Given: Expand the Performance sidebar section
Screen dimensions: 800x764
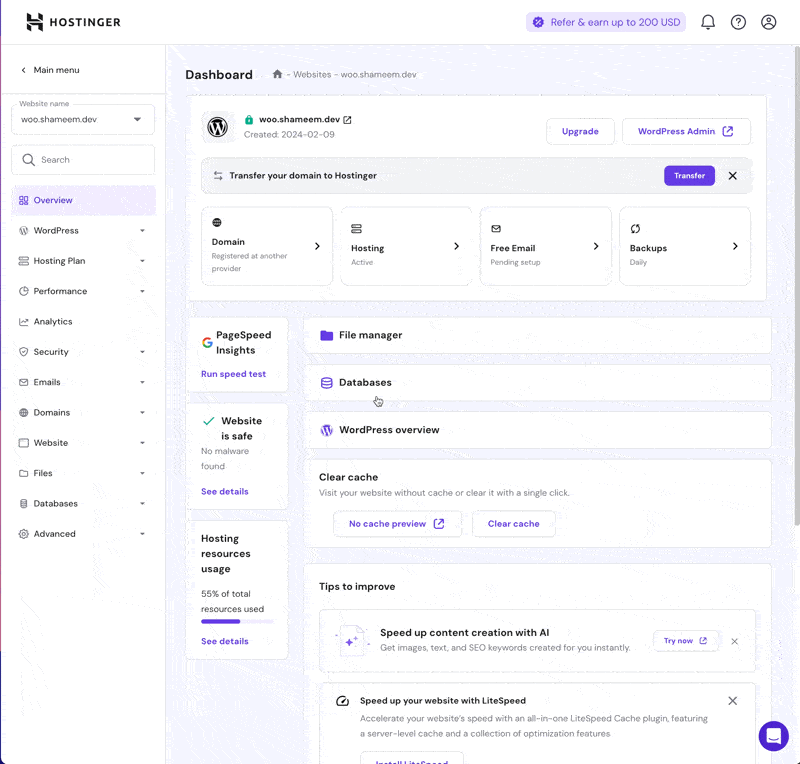Looking at the screenshot, I should (142, 291).
